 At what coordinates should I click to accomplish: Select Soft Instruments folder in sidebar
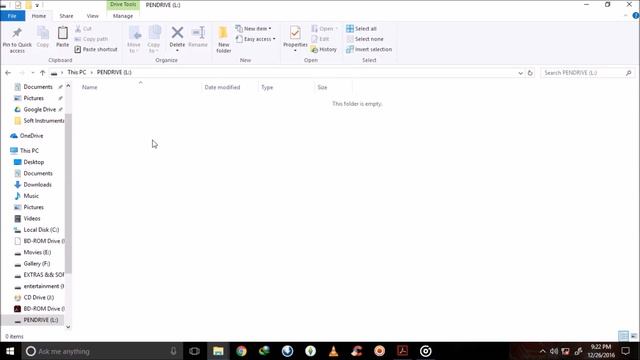point(39,121)
